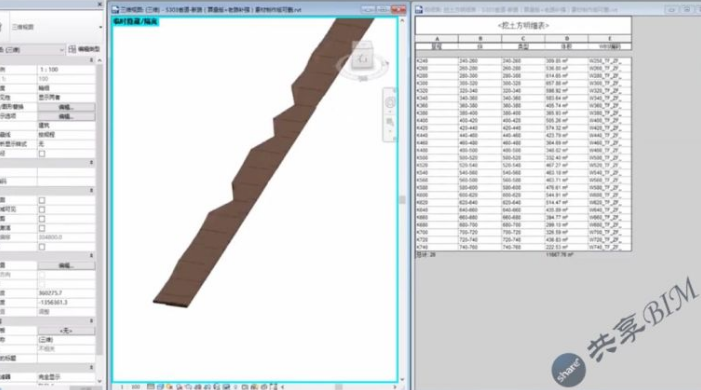
Task: Click the first 编辑... button in Properties
Action: coord(66,107)
